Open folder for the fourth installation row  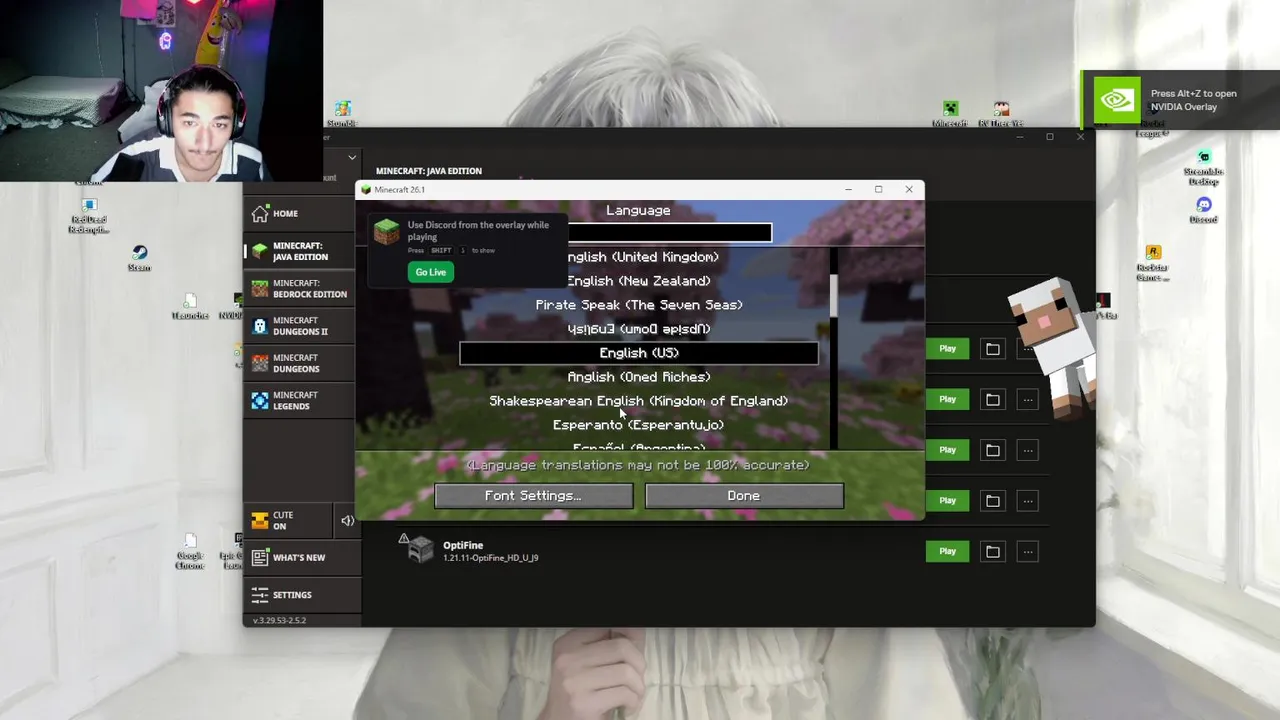point(992,500)
